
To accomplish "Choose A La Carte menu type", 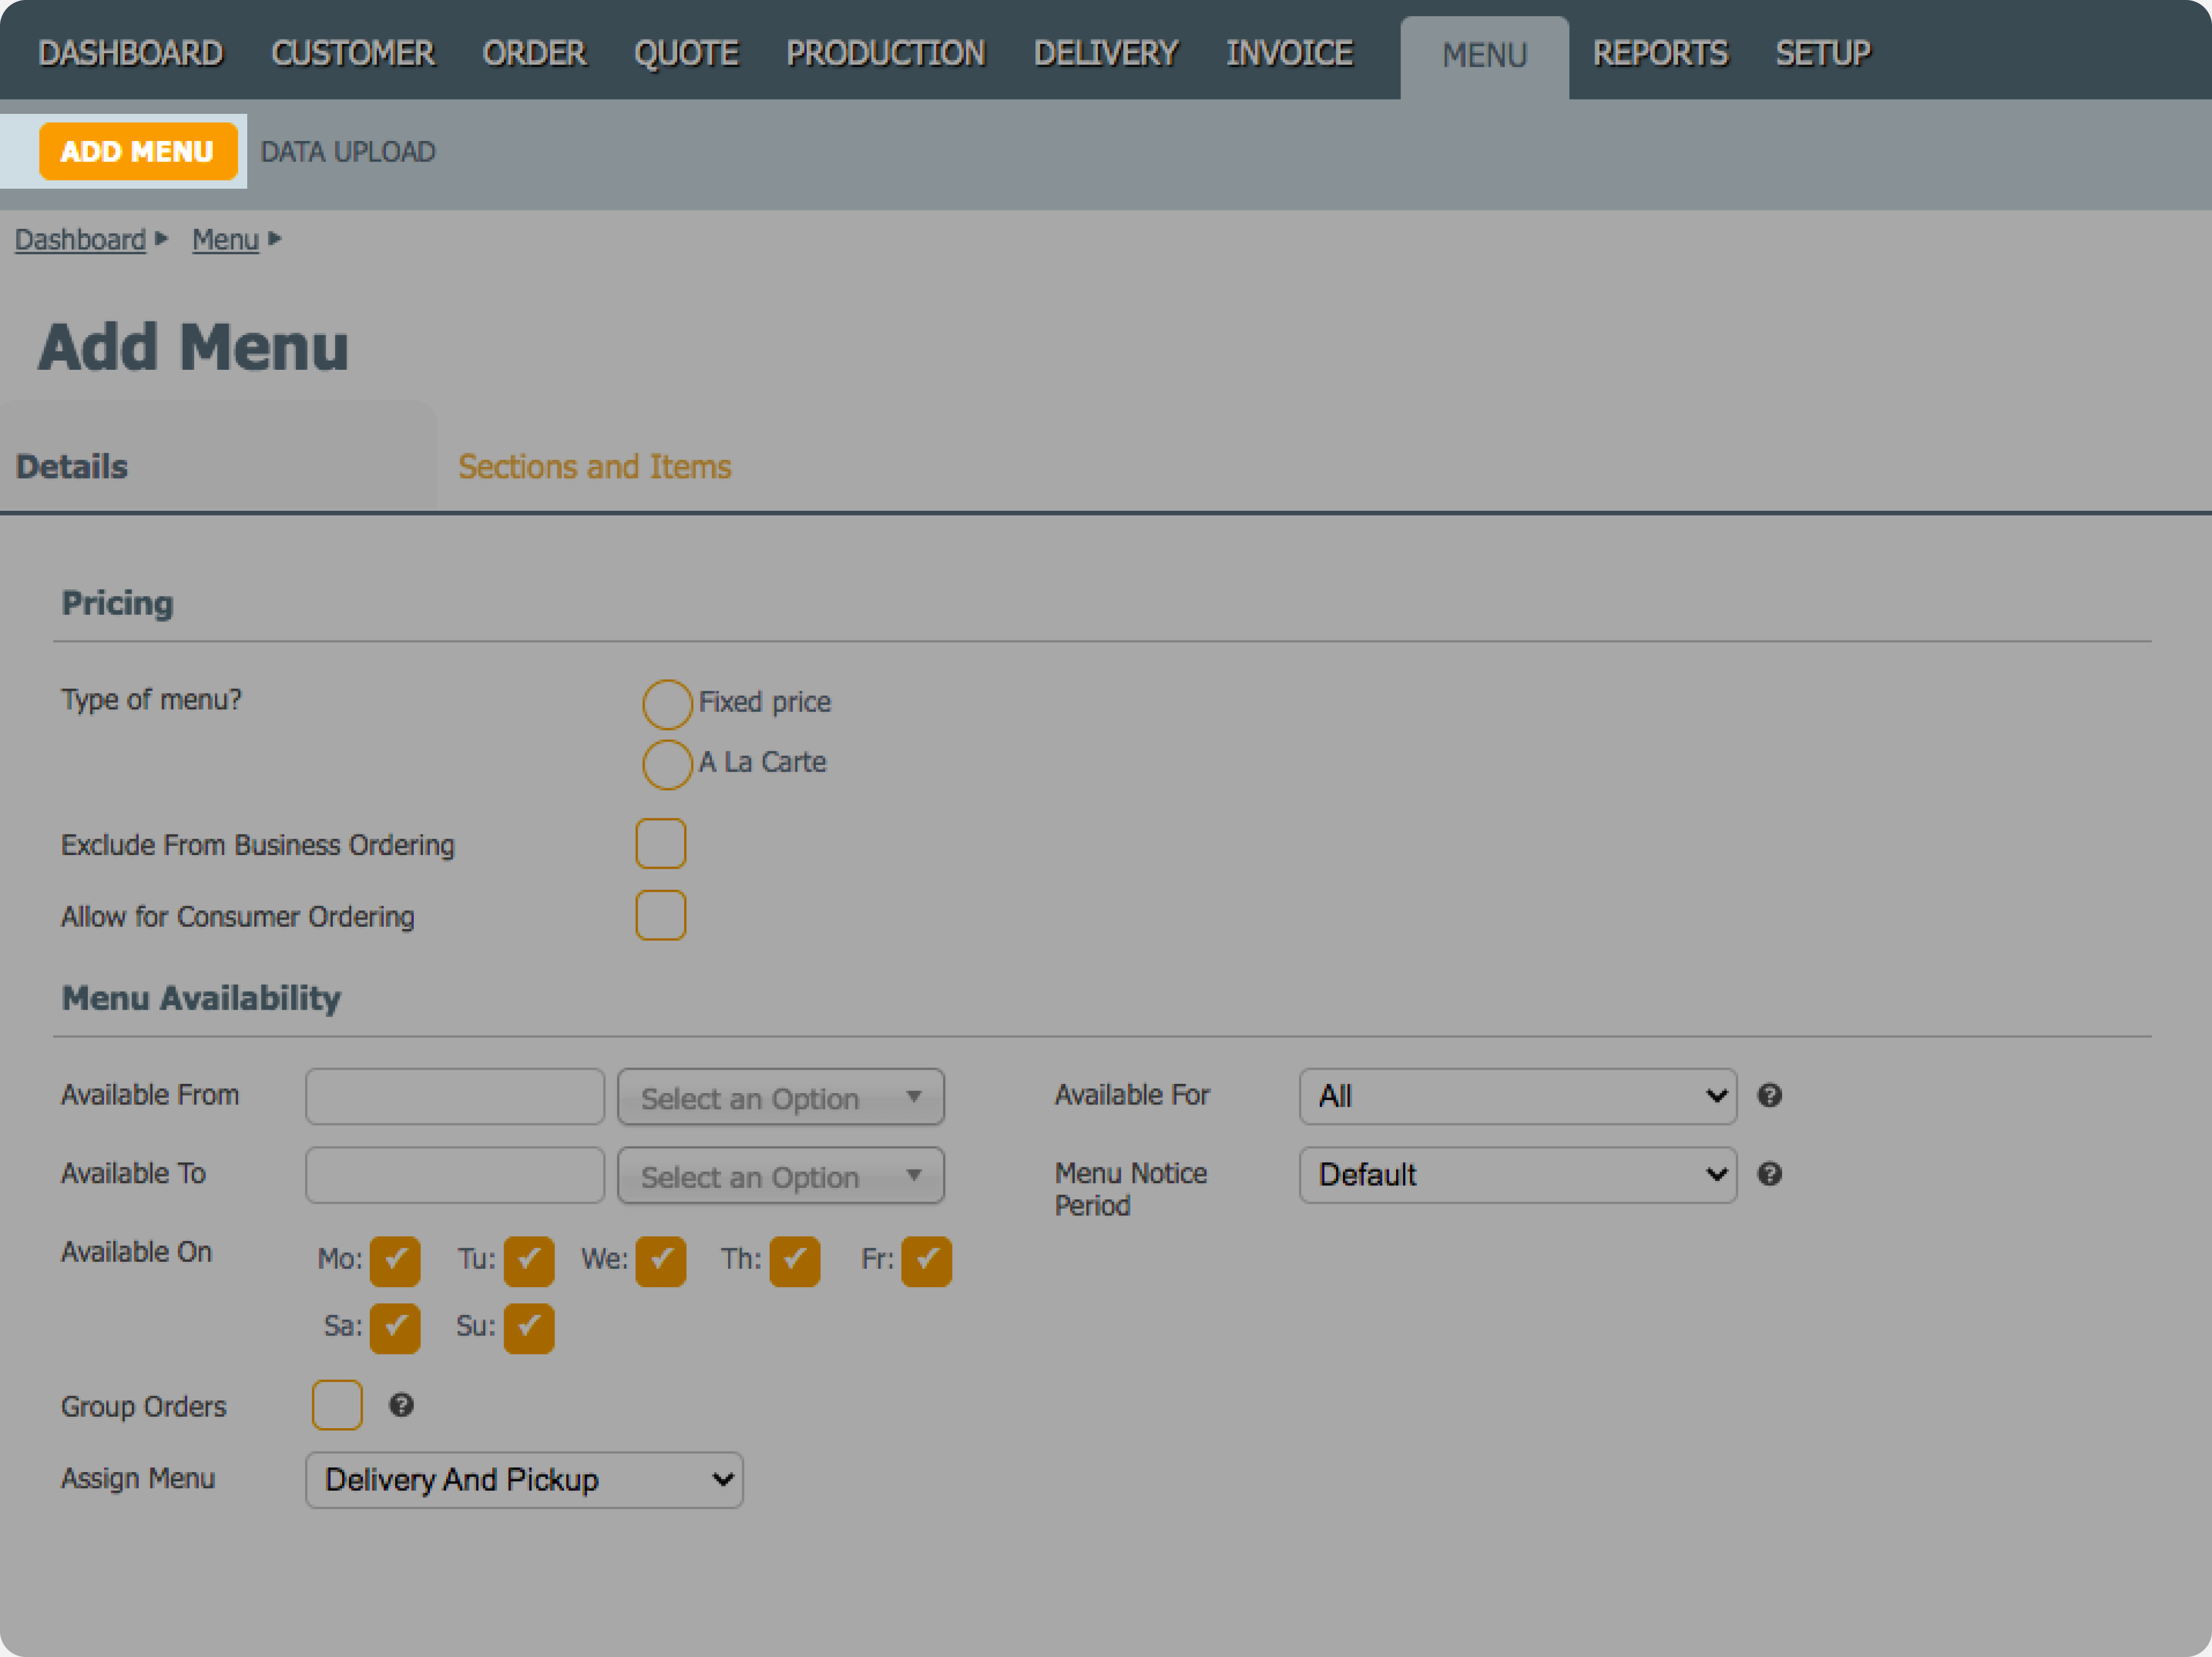I will (x=667, y=764).
